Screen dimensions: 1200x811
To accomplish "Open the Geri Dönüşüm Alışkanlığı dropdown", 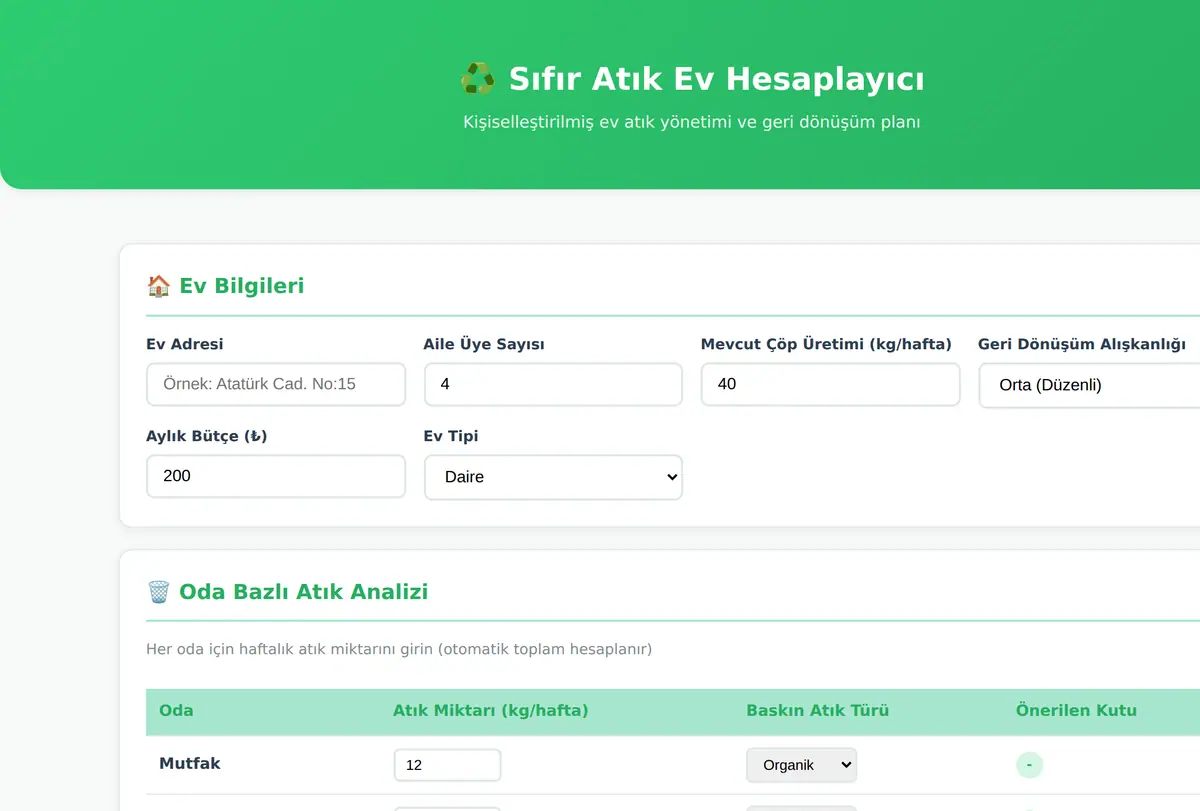I will coord(1089,385).
